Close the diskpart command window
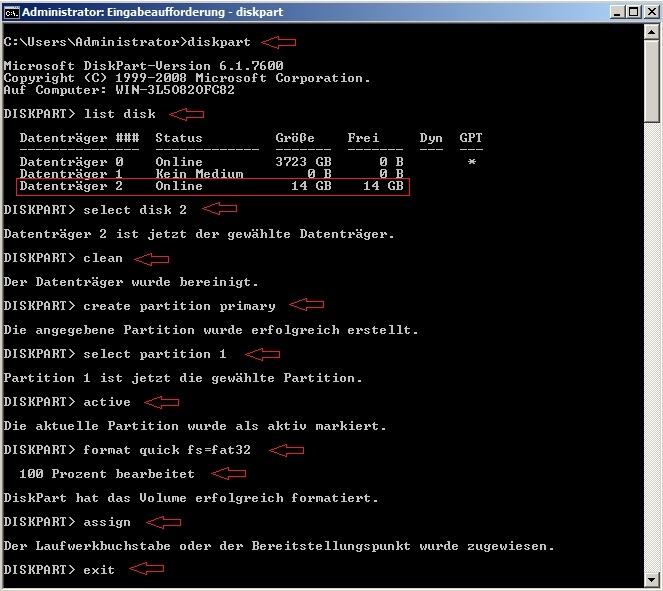Screen dimensions: 663x591 652,12
